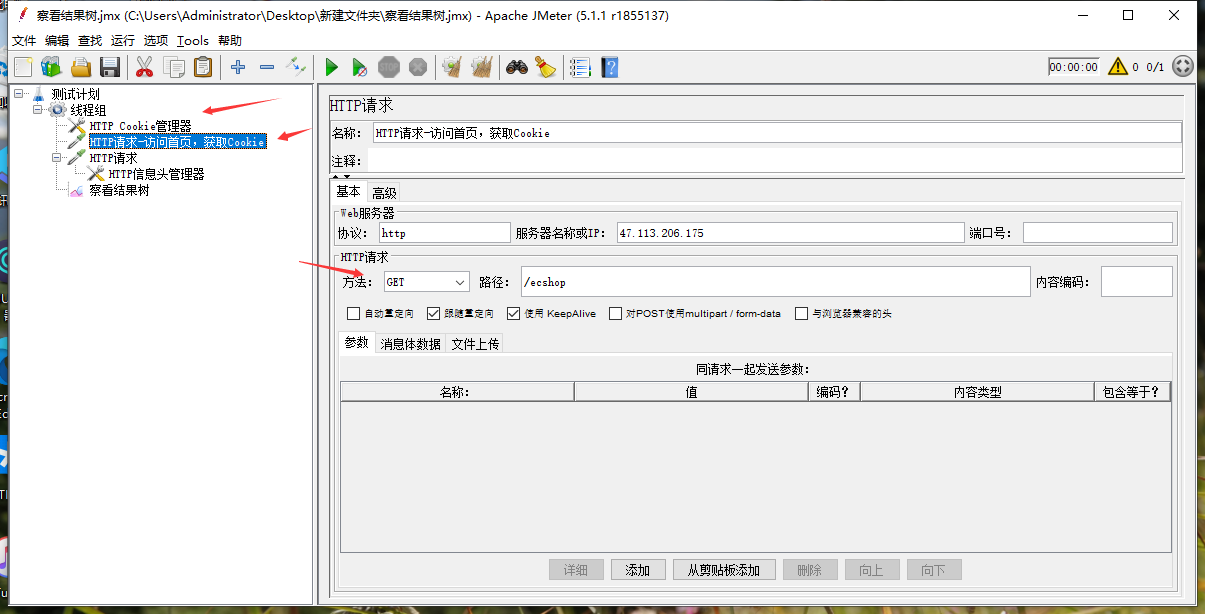The width and height of the screenshot is (1205, 614).
Task: Select HTTP信息头管理器 in the tree
Action: coord(157,174)
